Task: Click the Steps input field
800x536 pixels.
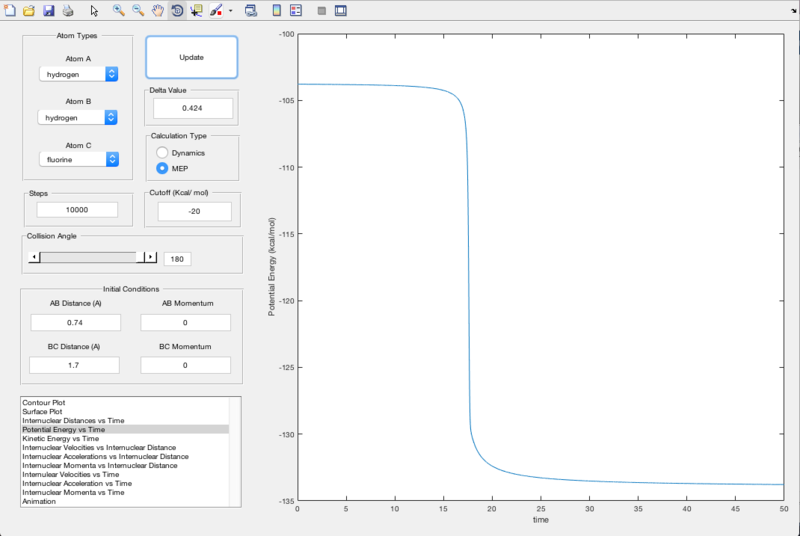Action: coord(77,210)
